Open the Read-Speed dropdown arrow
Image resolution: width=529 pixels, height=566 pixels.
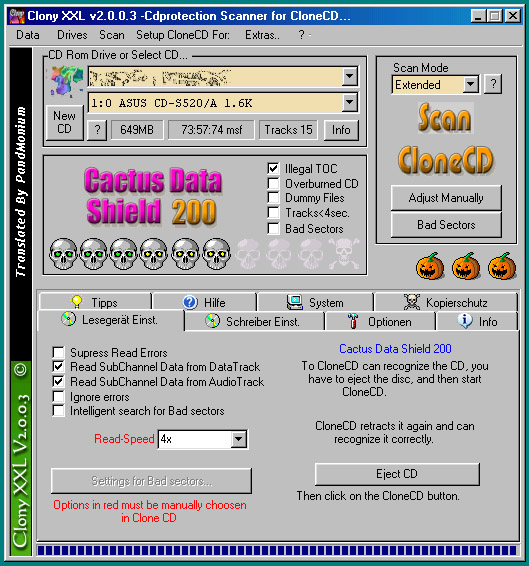238,439
